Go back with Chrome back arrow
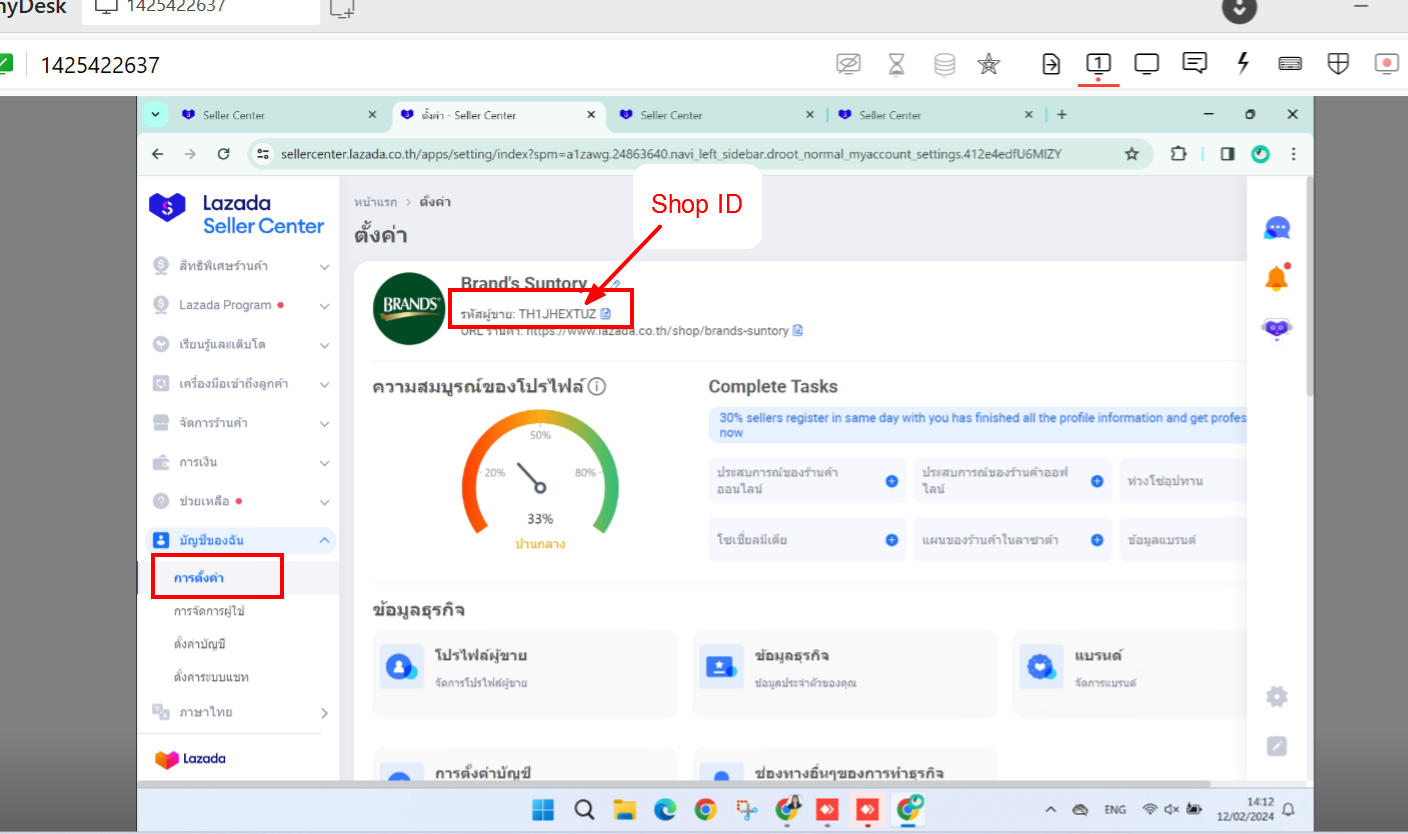Screen dimensions: 1408x834 (157, 154)
